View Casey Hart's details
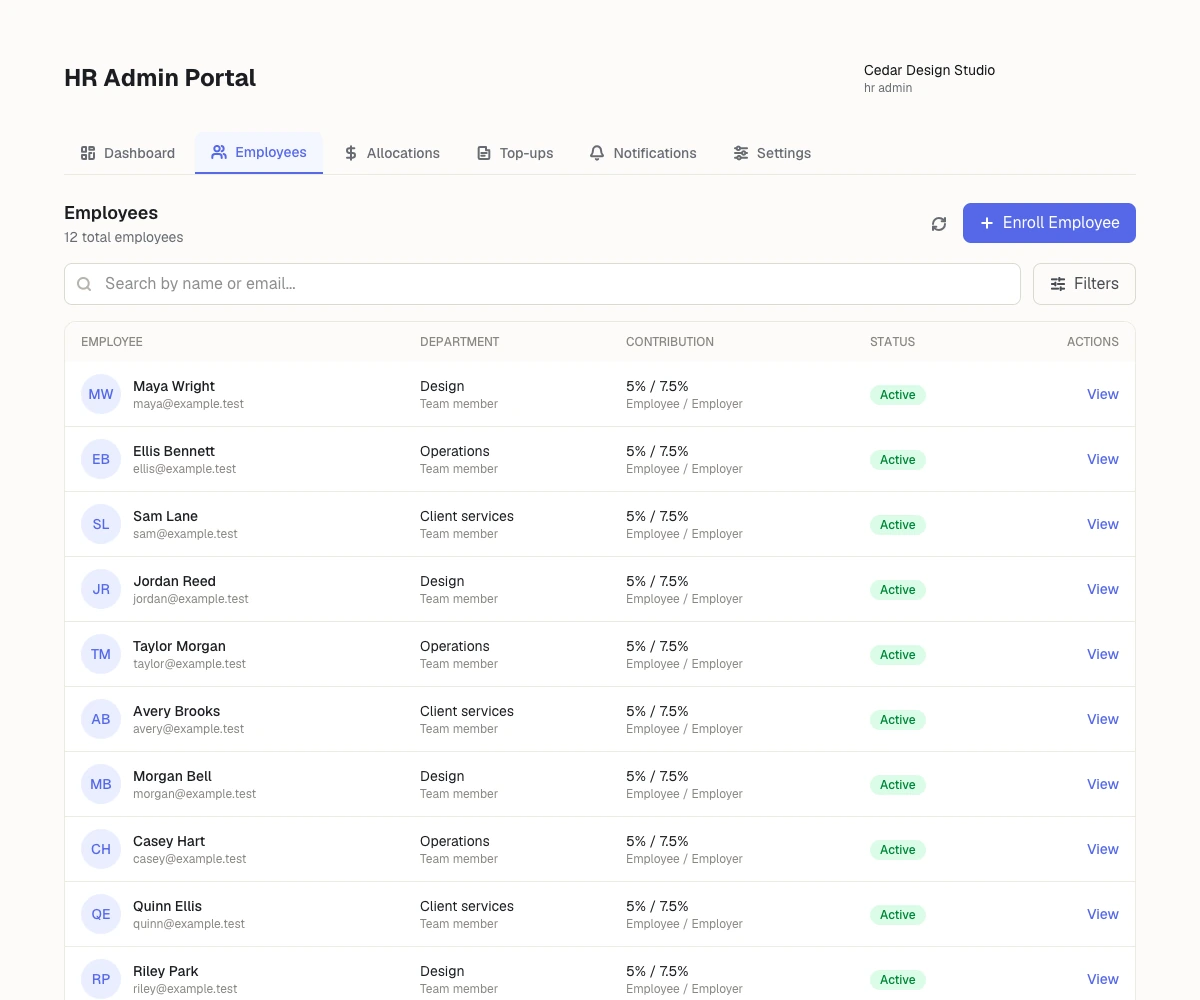The image size is (1200, 1000). point(1103,849)
